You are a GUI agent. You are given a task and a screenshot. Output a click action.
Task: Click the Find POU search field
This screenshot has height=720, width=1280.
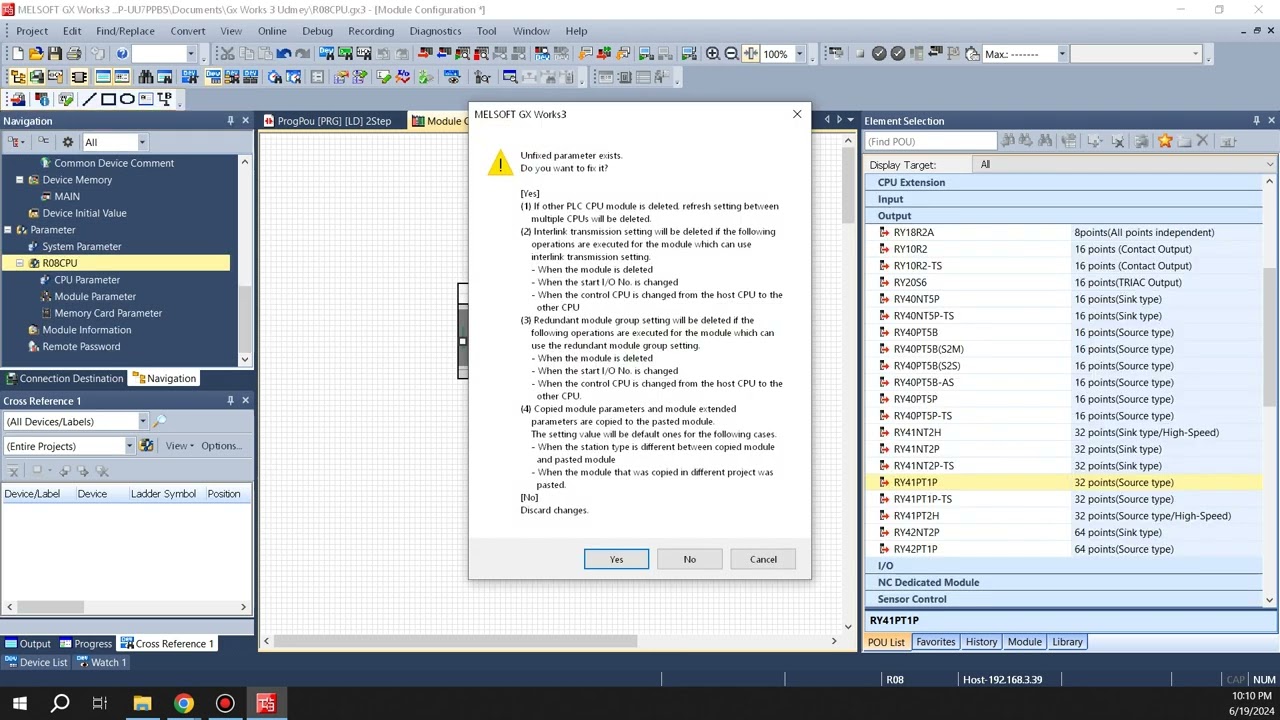(930, 142)
